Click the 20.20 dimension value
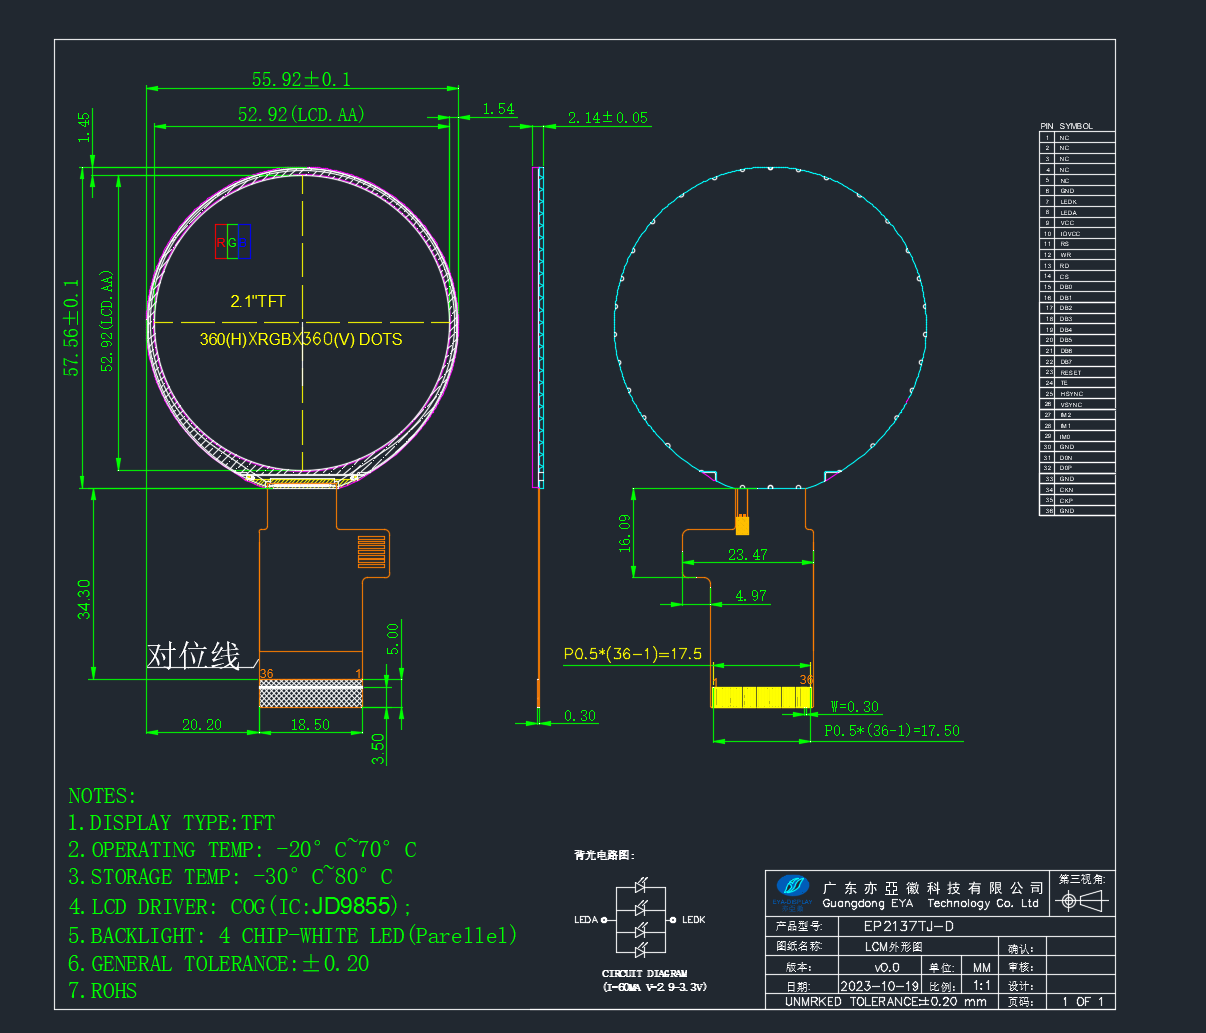The image size is (1206, 1033). pyautogui.click(x=202, y=724)
